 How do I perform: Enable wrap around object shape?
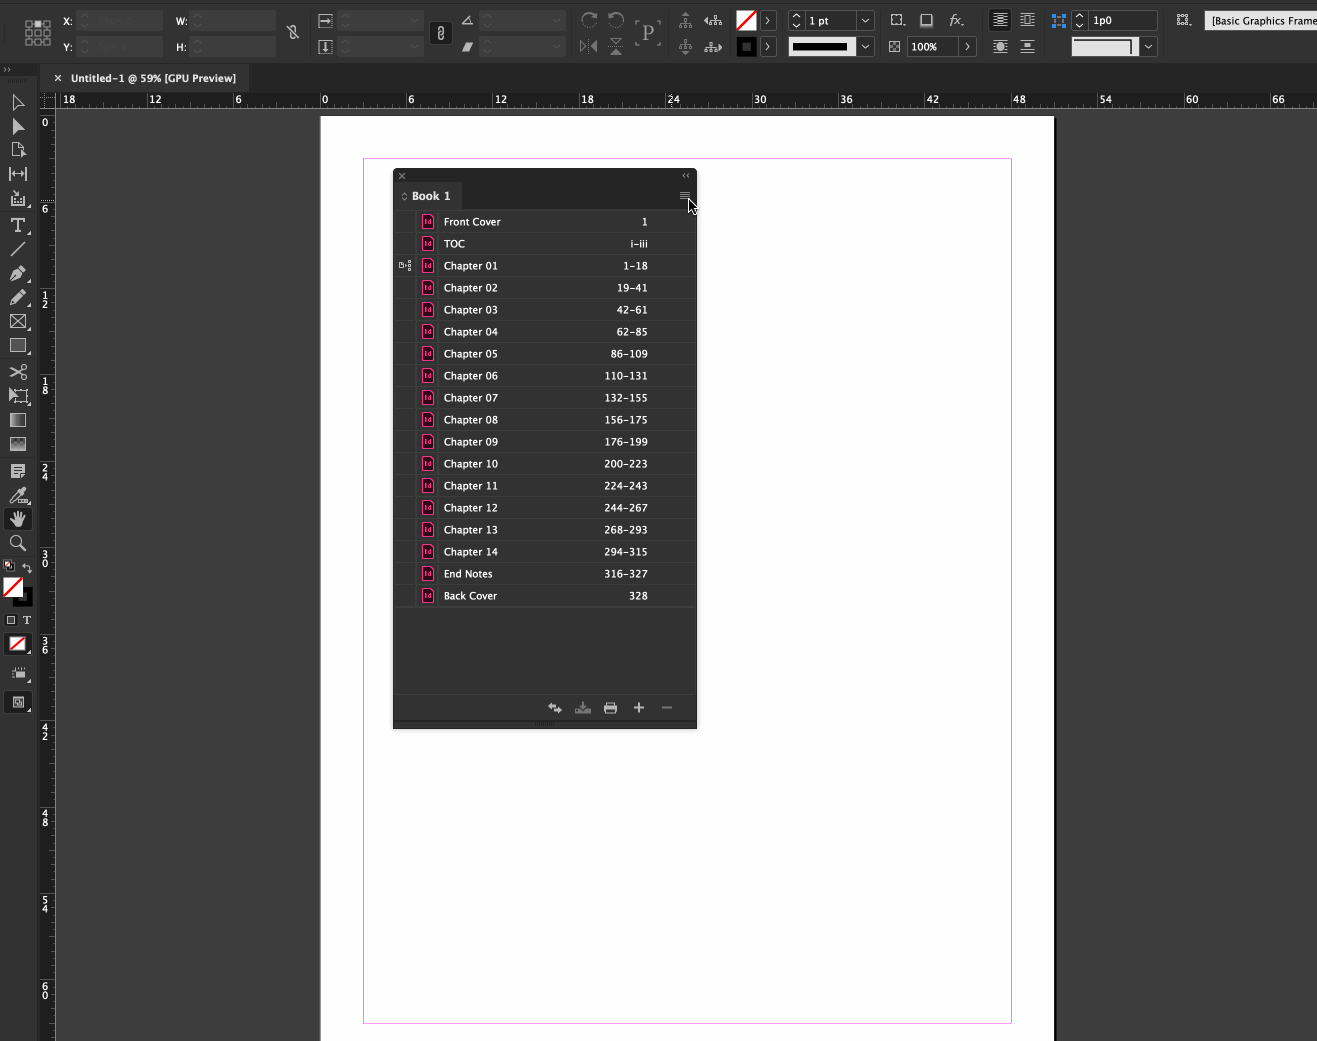(1000, 46)
